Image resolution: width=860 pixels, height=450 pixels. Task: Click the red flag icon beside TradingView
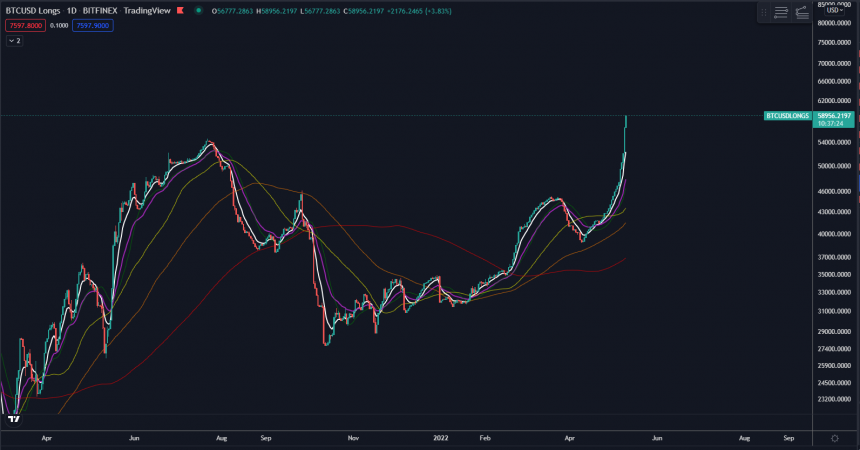pyautogui.click(x=179, y=10)
